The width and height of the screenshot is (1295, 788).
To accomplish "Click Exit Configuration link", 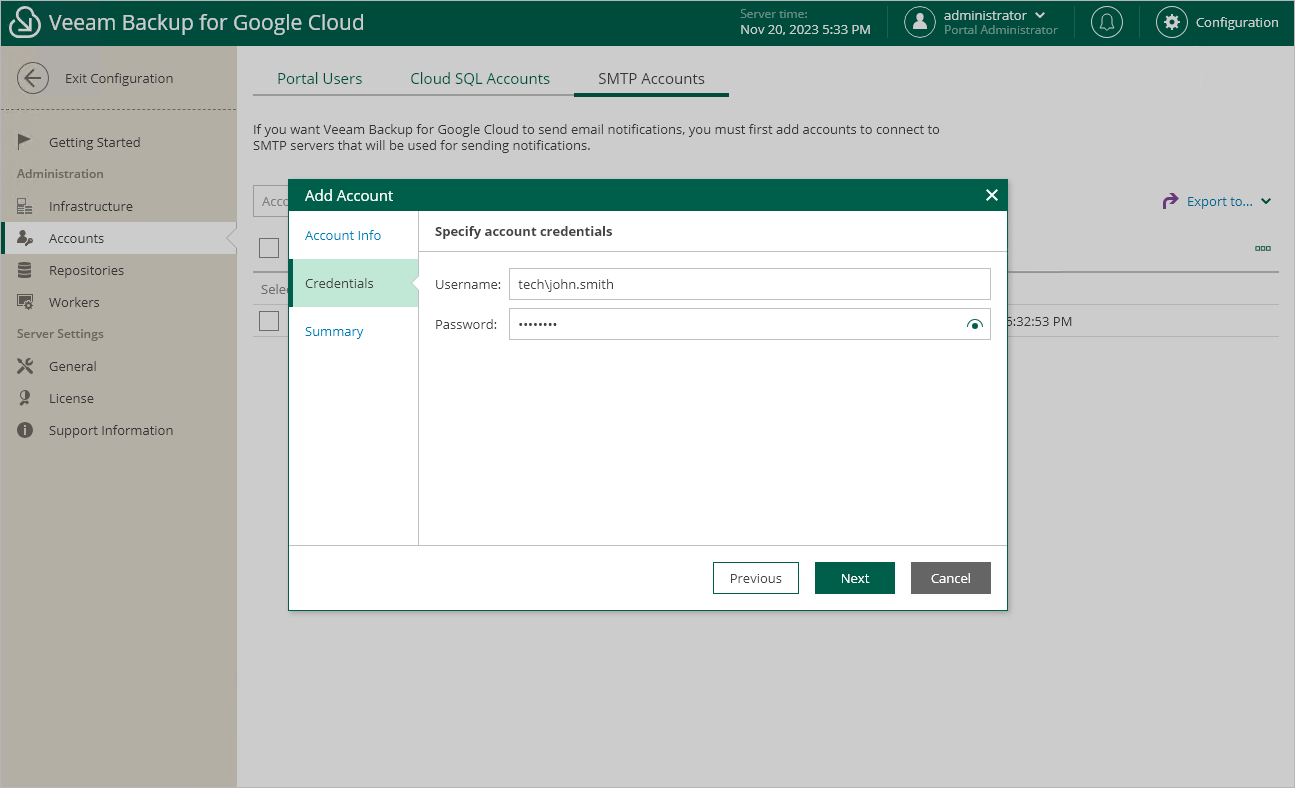I will (x=119, y=78).
